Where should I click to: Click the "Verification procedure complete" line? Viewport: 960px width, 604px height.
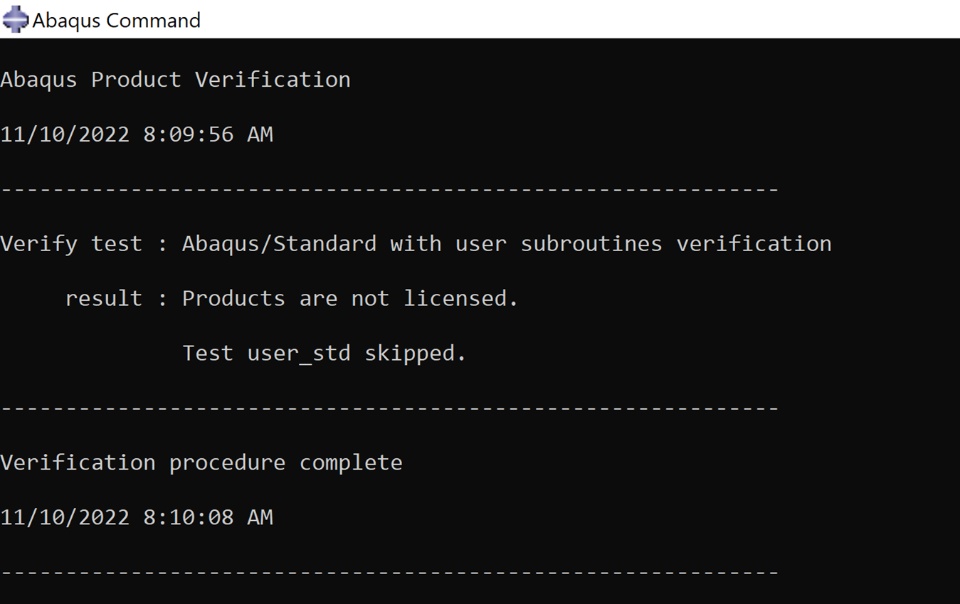point(201,463)
